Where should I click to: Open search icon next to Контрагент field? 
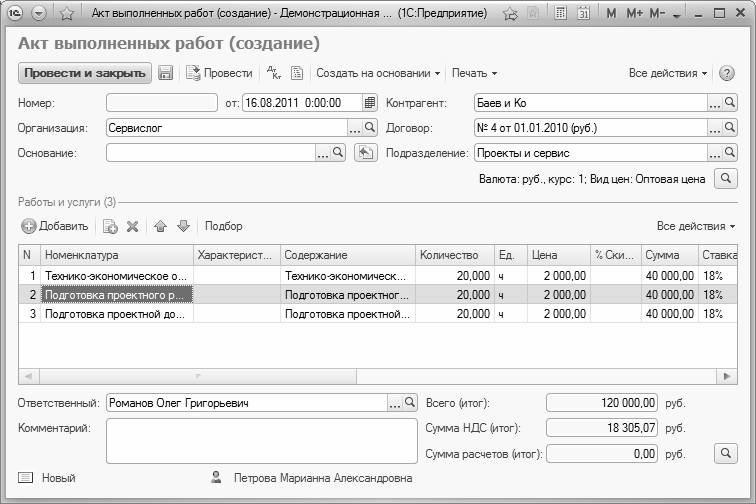[x=730, y=102]
